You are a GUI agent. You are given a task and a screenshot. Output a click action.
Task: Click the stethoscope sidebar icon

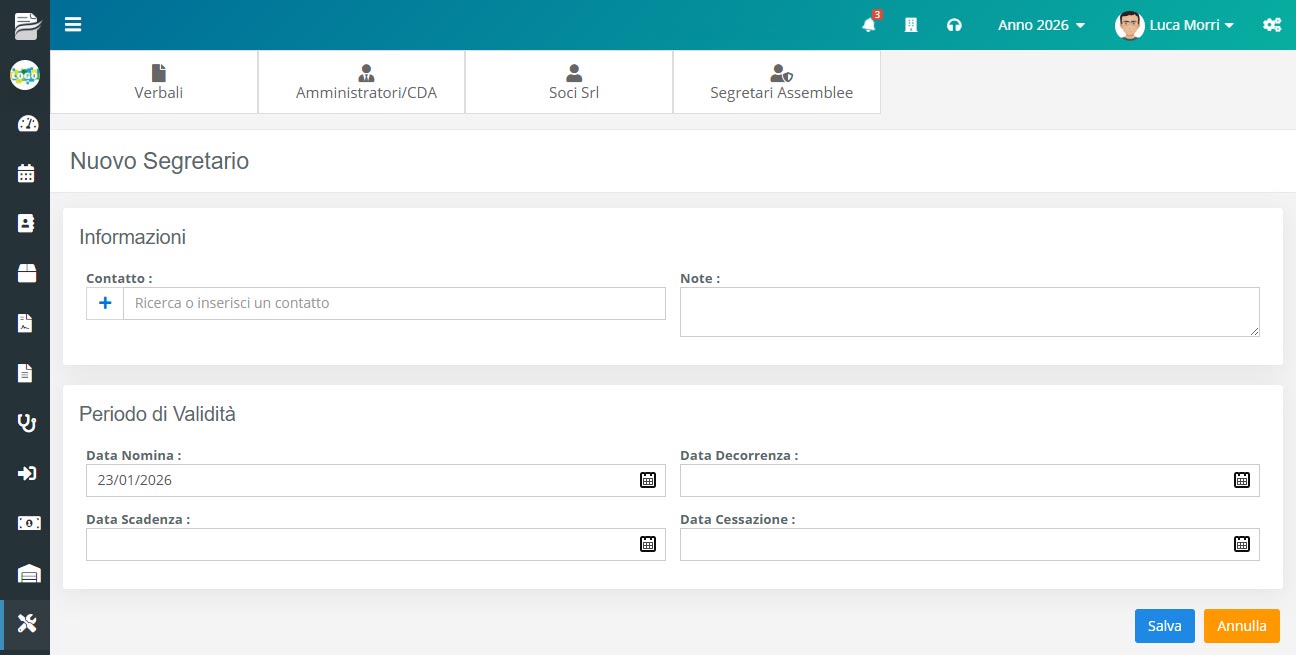(x=27, y=423)
